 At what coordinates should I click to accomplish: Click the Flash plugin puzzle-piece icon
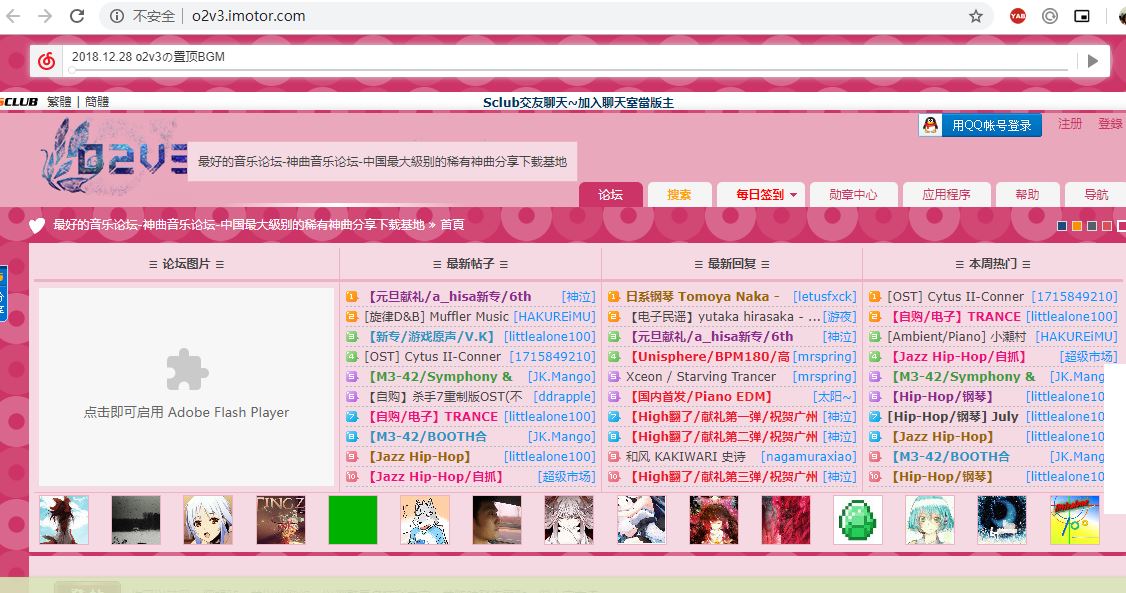pos(187,369)
